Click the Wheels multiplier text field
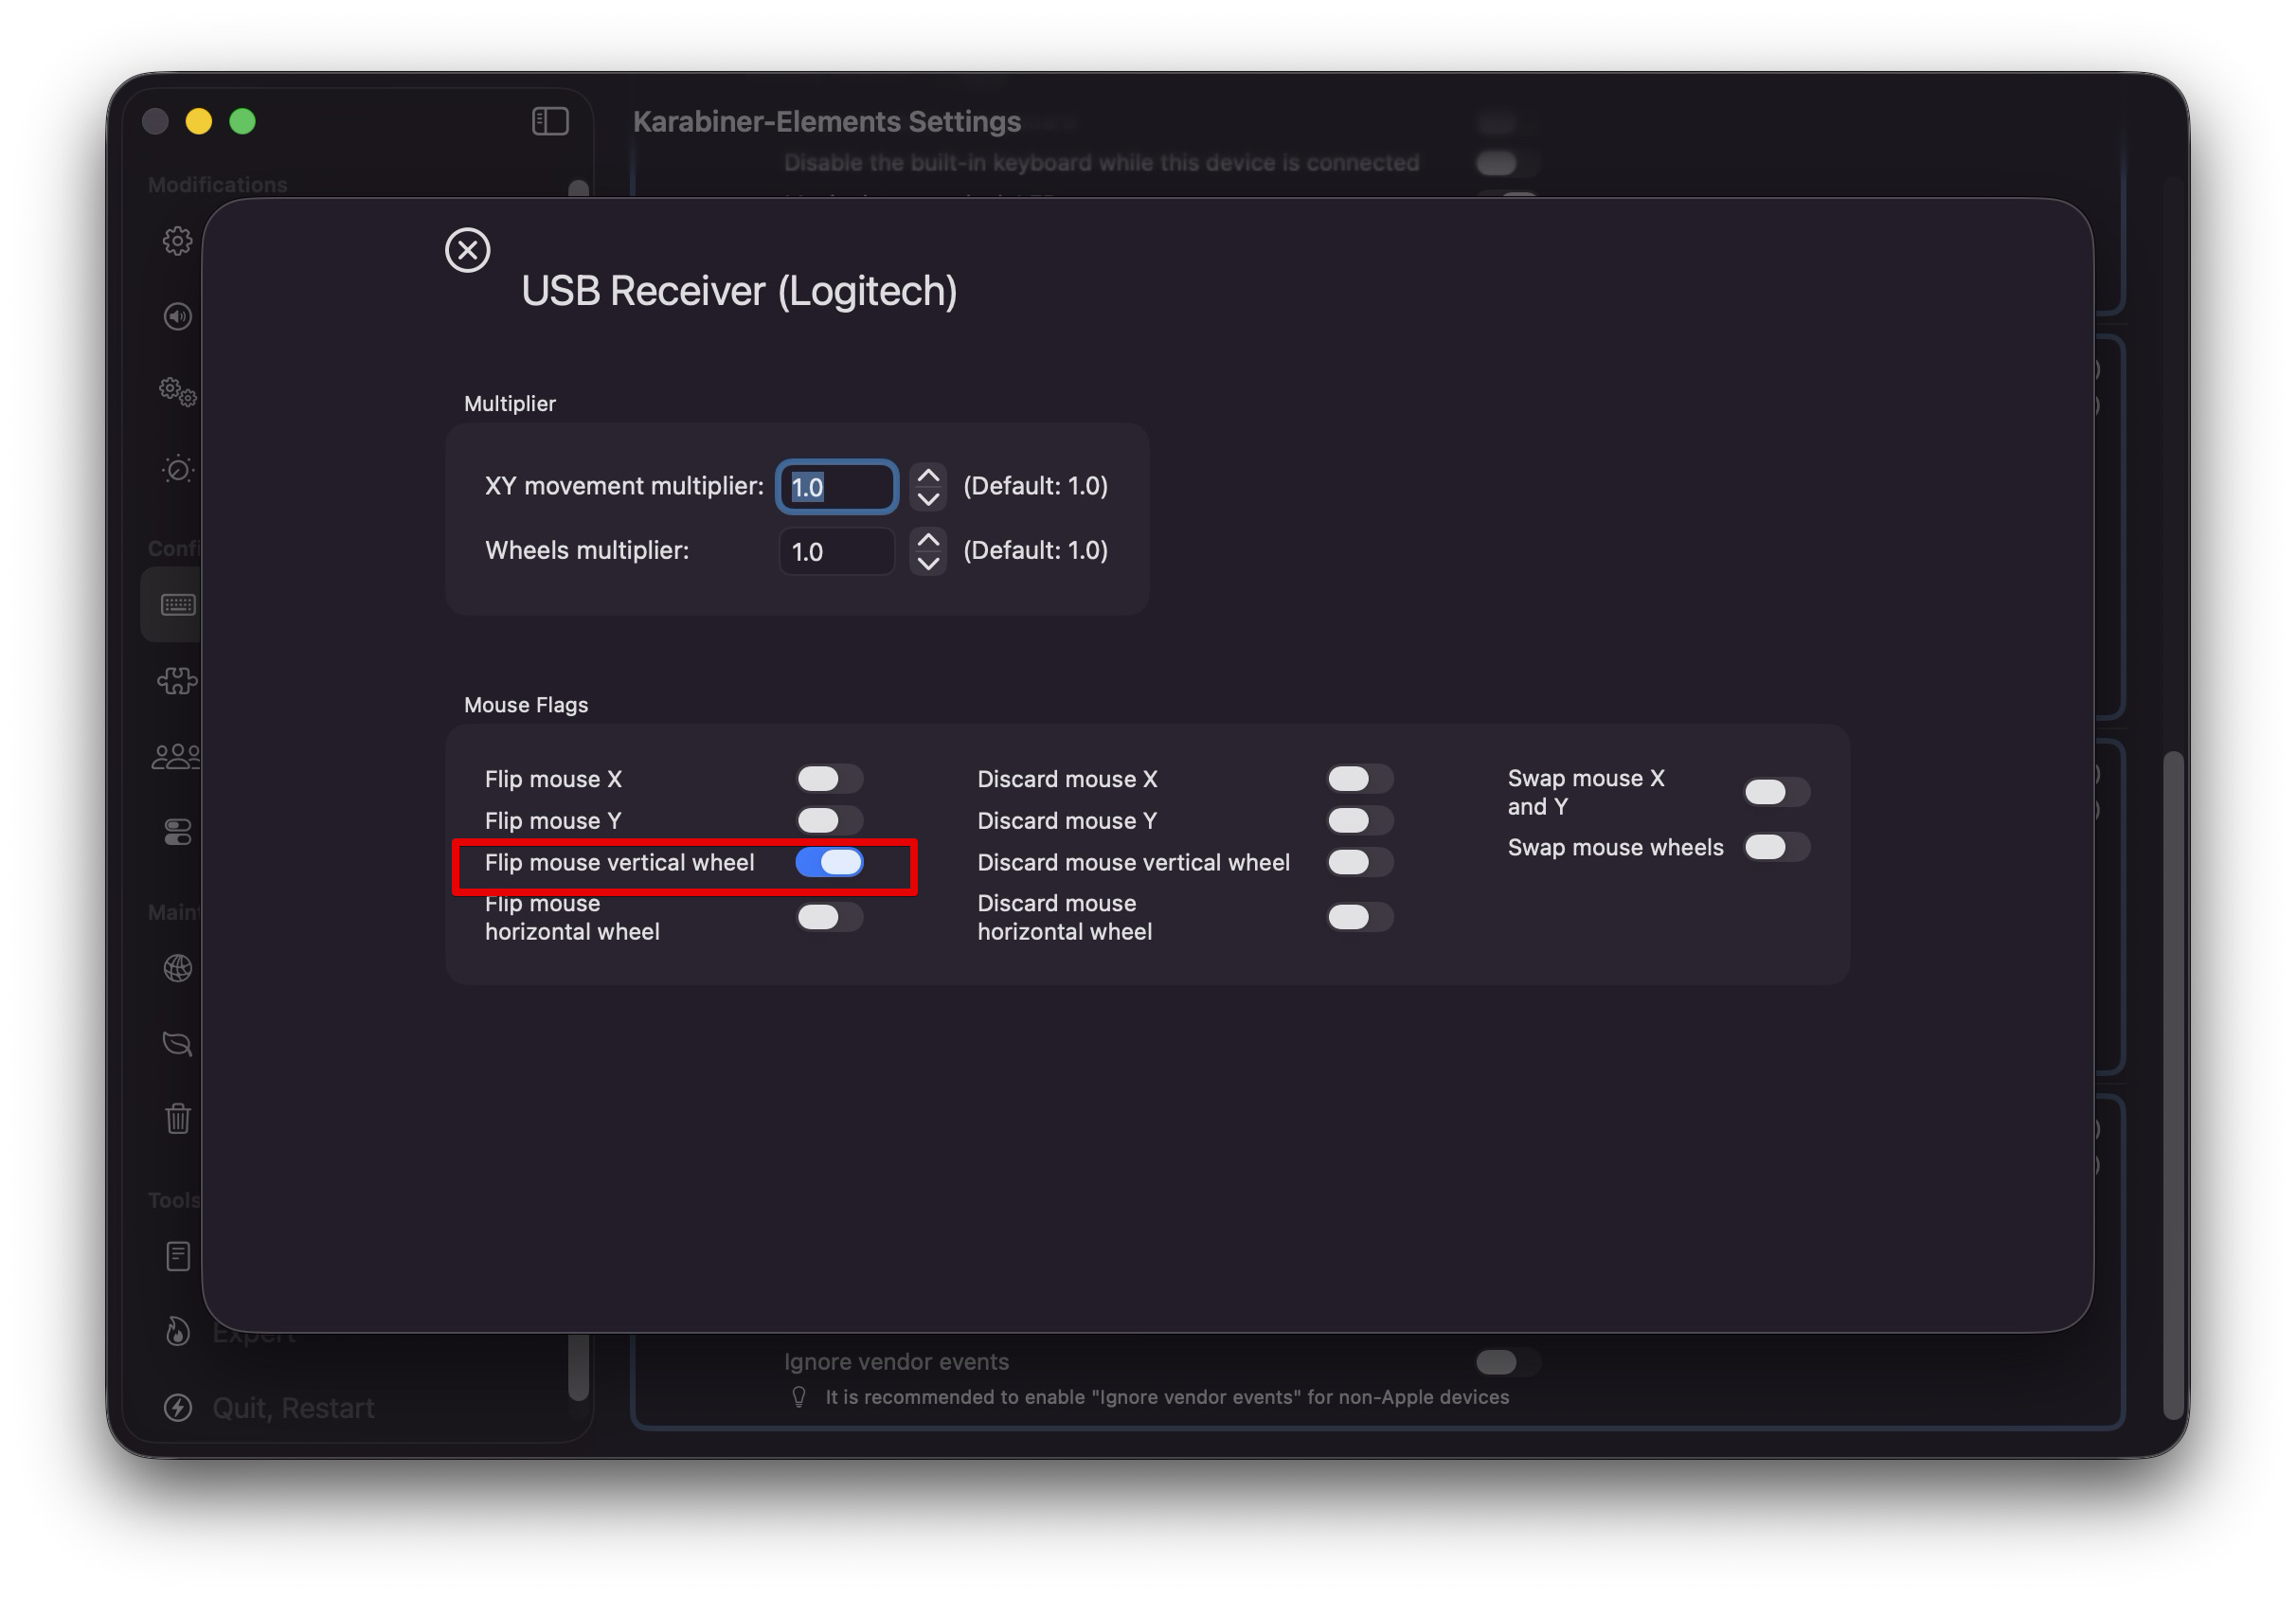Screen dimensions: 2296x1599 [x=836, y=552]
